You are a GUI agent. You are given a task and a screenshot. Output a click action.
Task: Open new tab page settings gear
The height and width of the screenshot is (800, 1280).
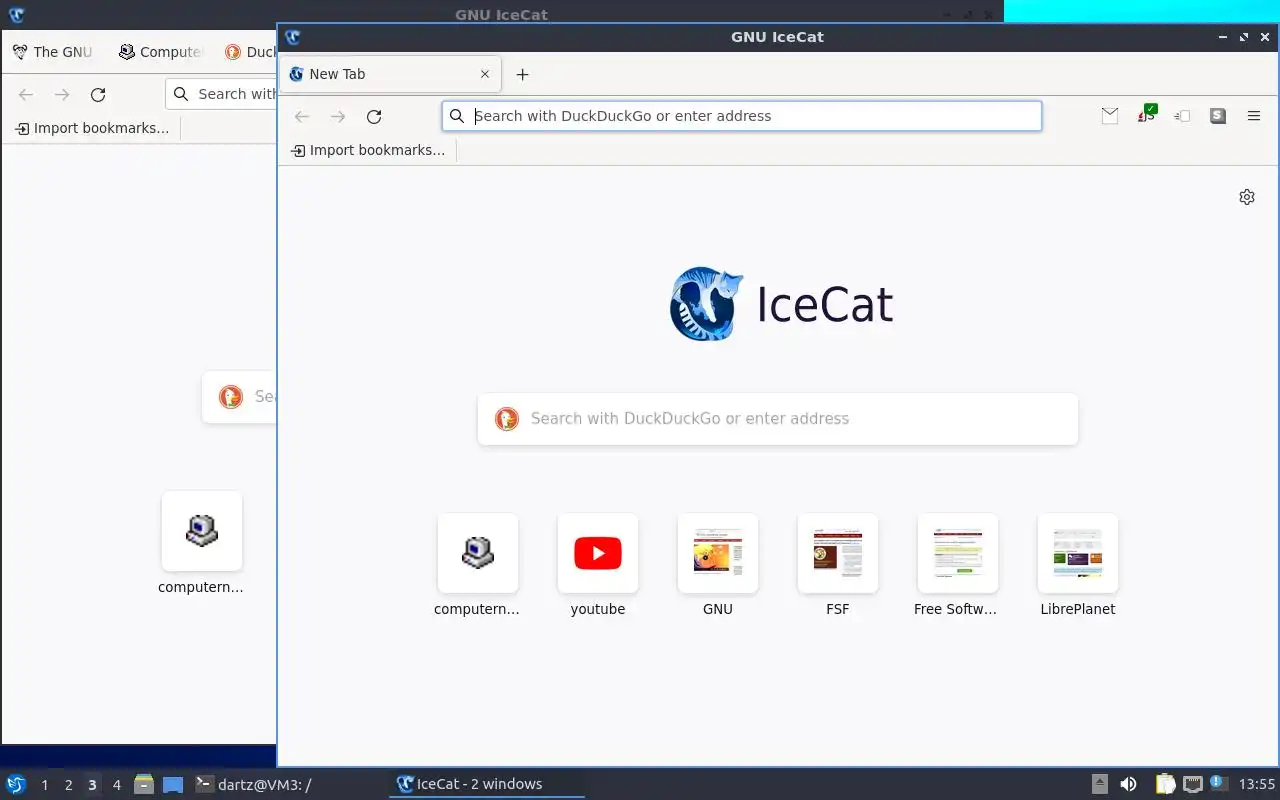pos(1247,197)
